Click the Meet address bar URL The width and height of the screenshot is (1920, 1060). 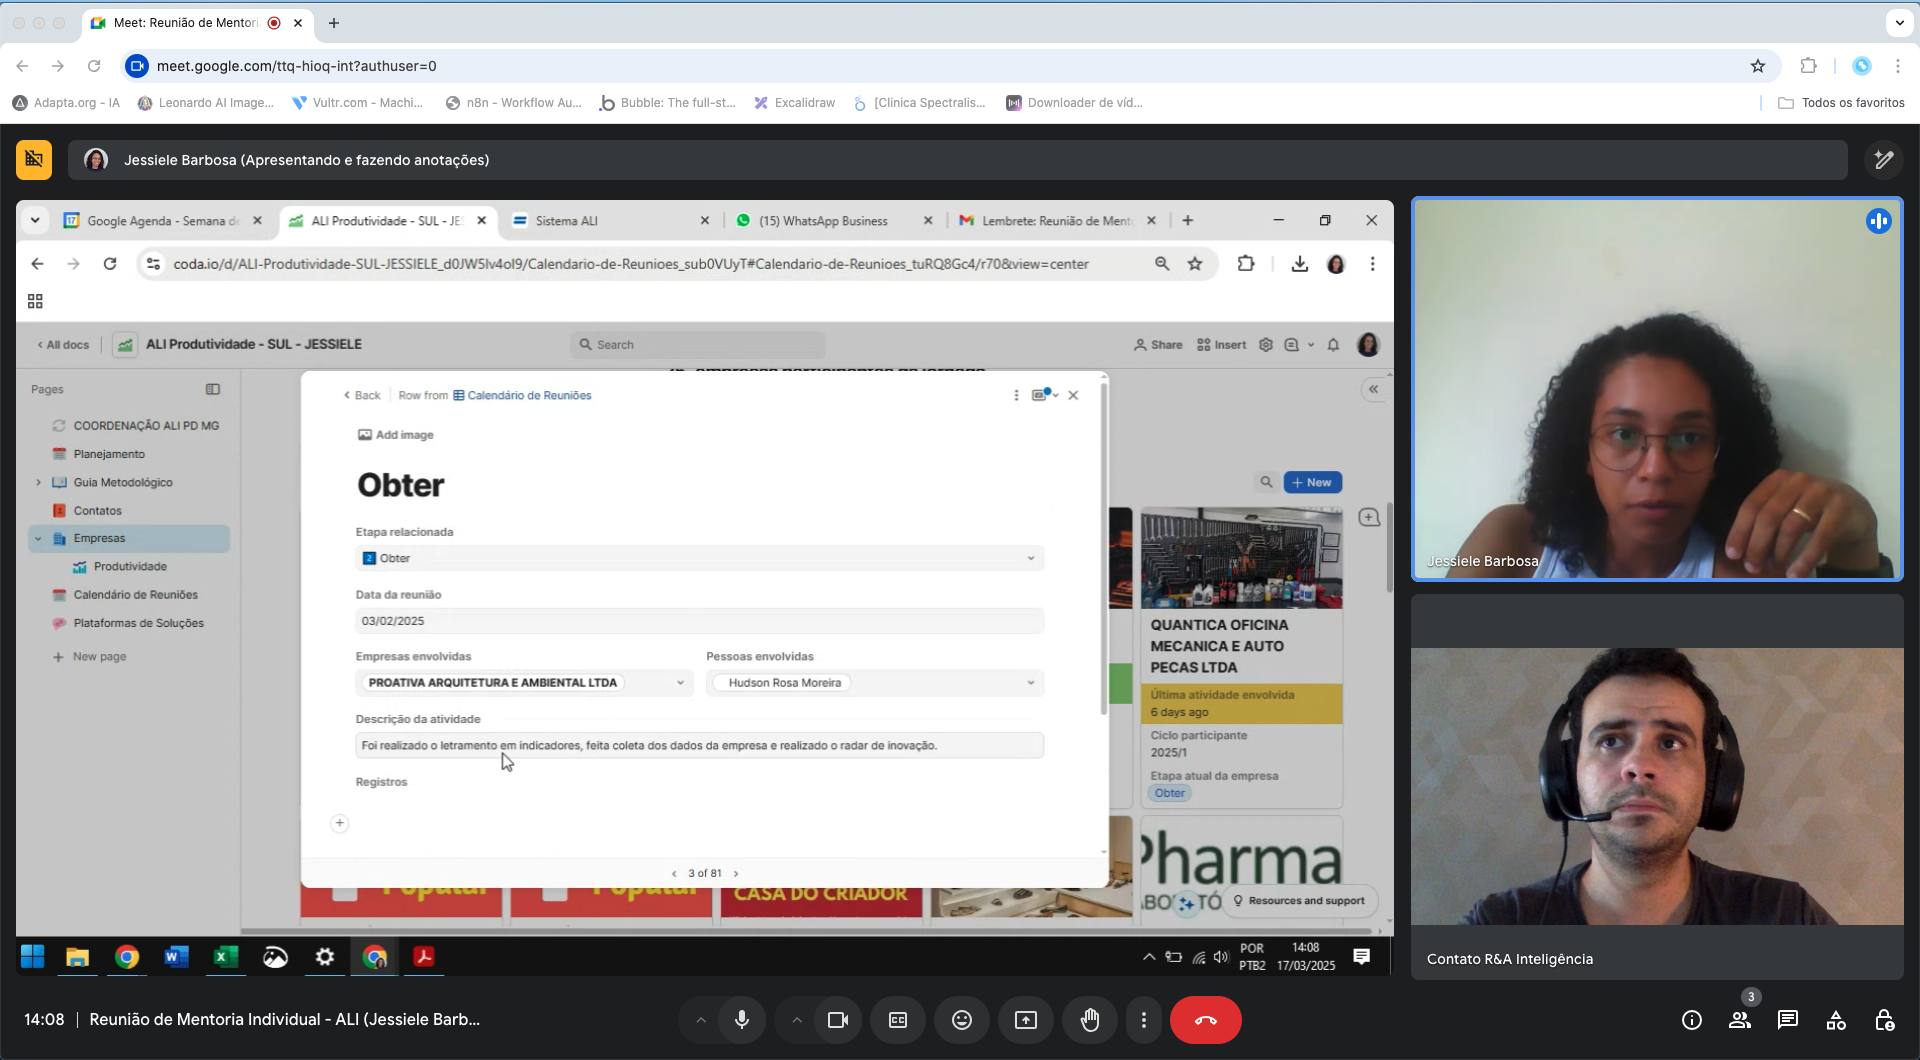pyautogui.click(x=297, y=66)
